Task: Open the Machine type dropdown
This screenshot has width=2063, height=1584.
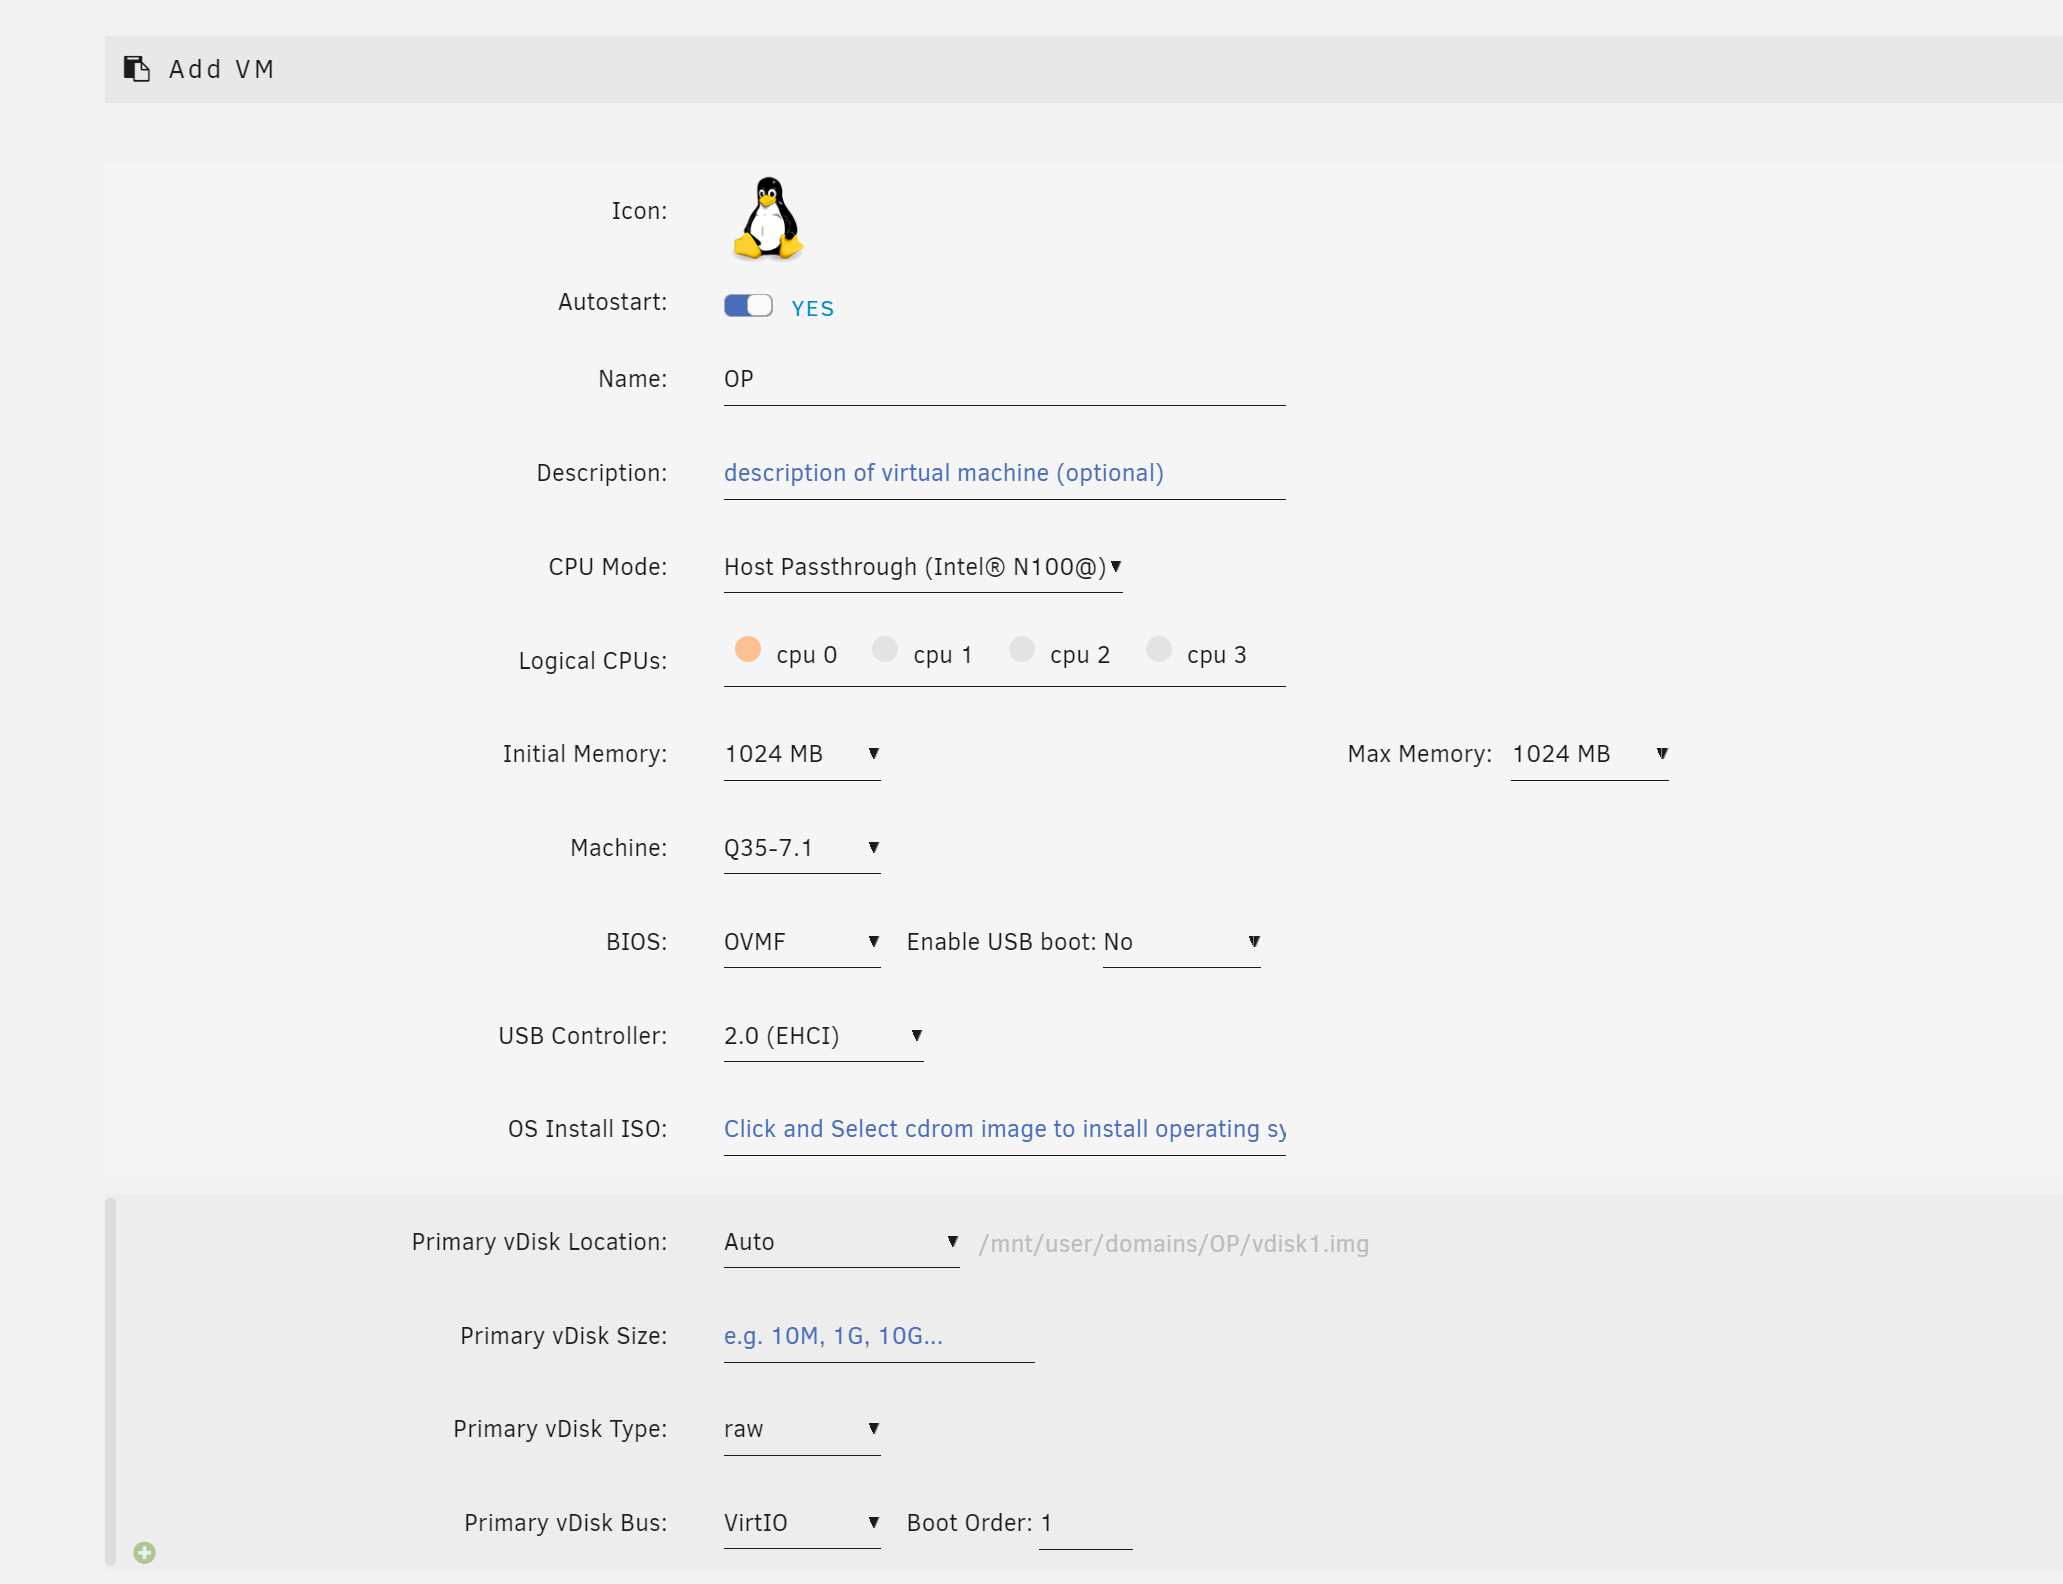Action: pyautogui.click(x=801, y=848)
